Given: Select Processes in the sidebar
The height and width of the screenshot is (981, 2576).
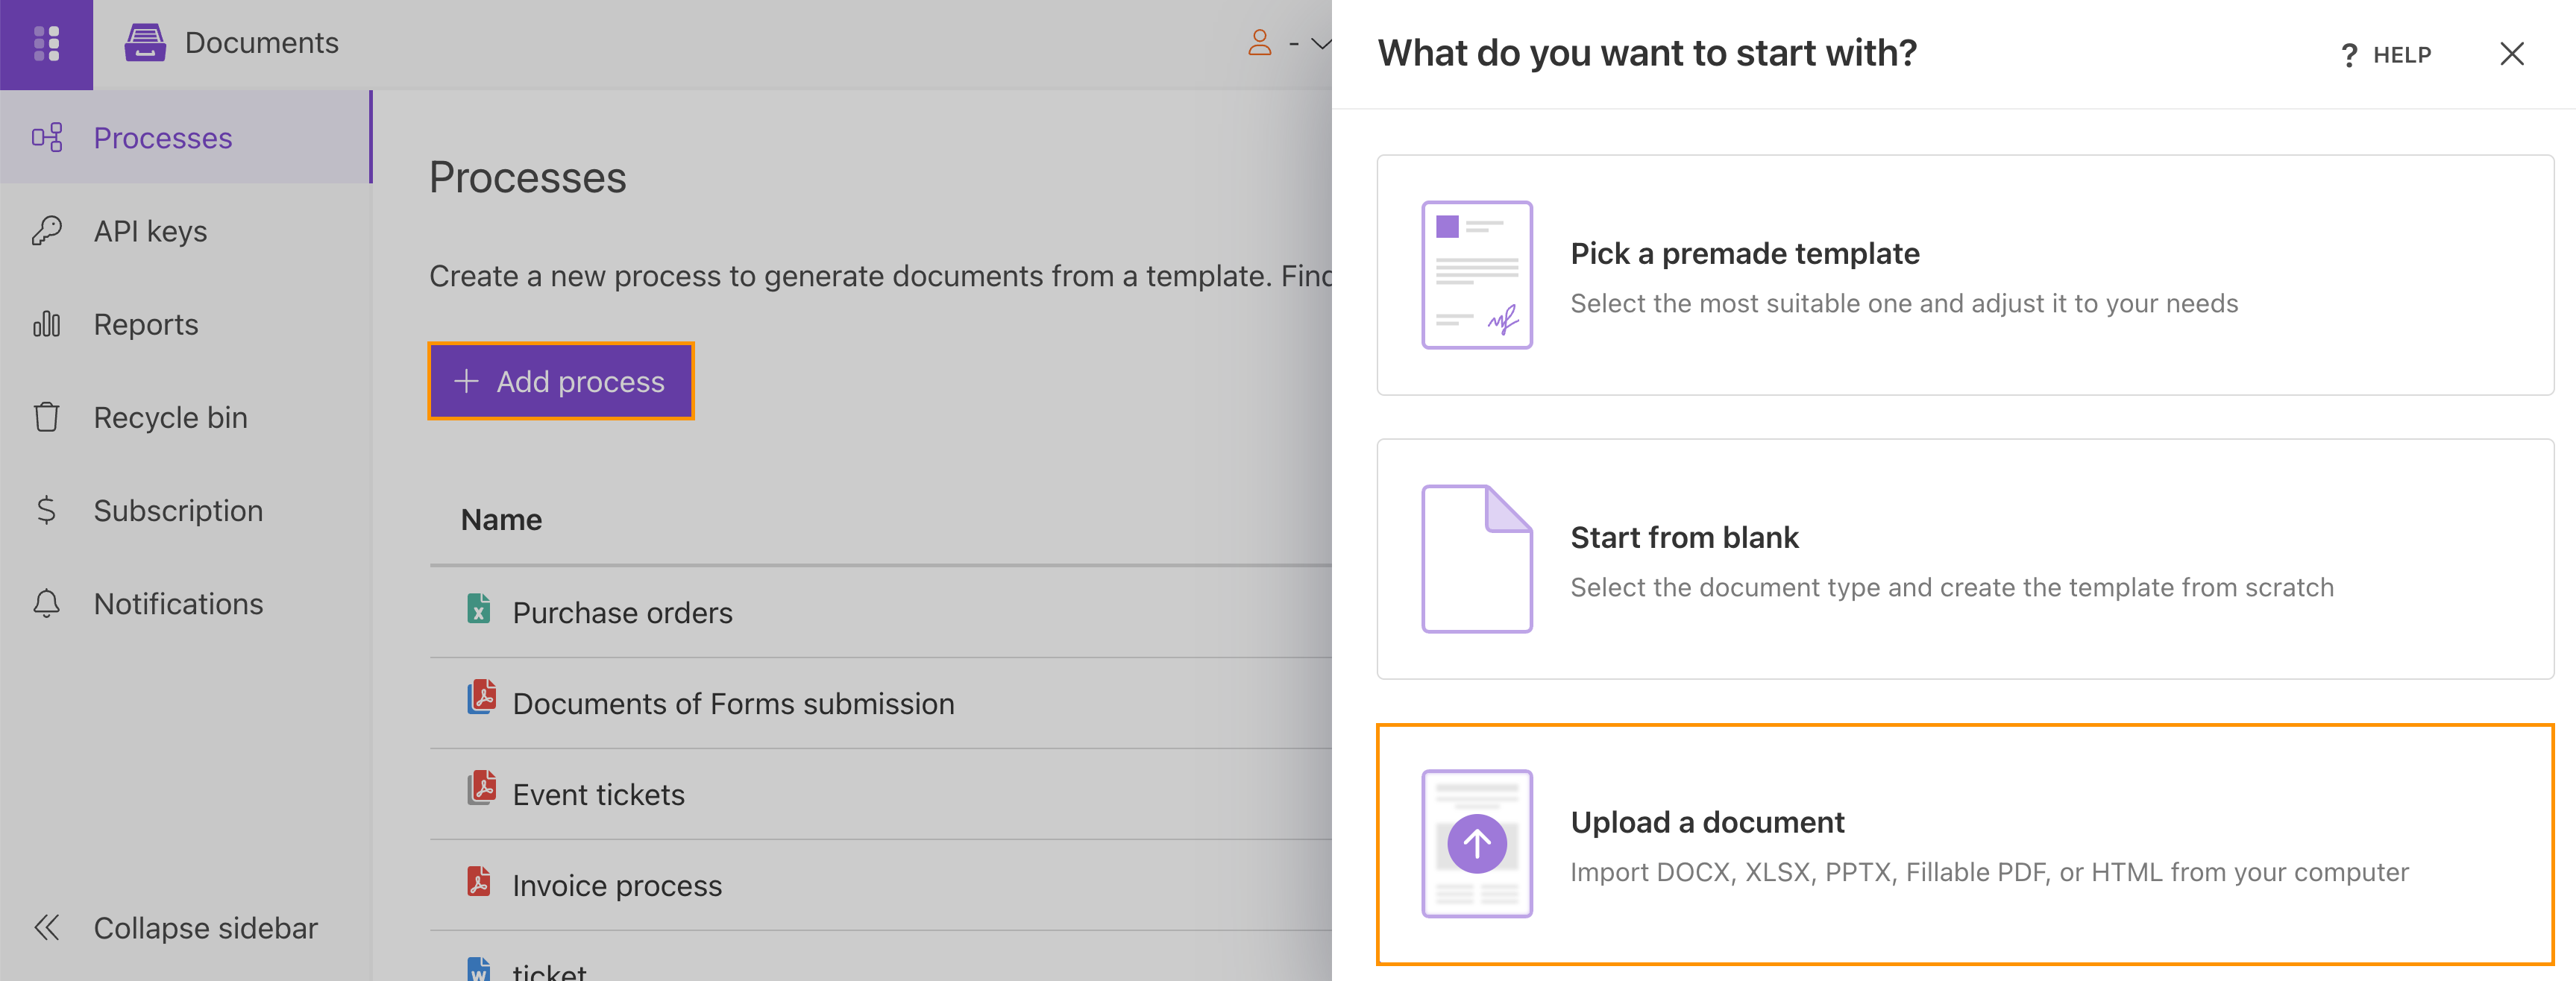Looking at the screenshot, I should coord(186,137).
